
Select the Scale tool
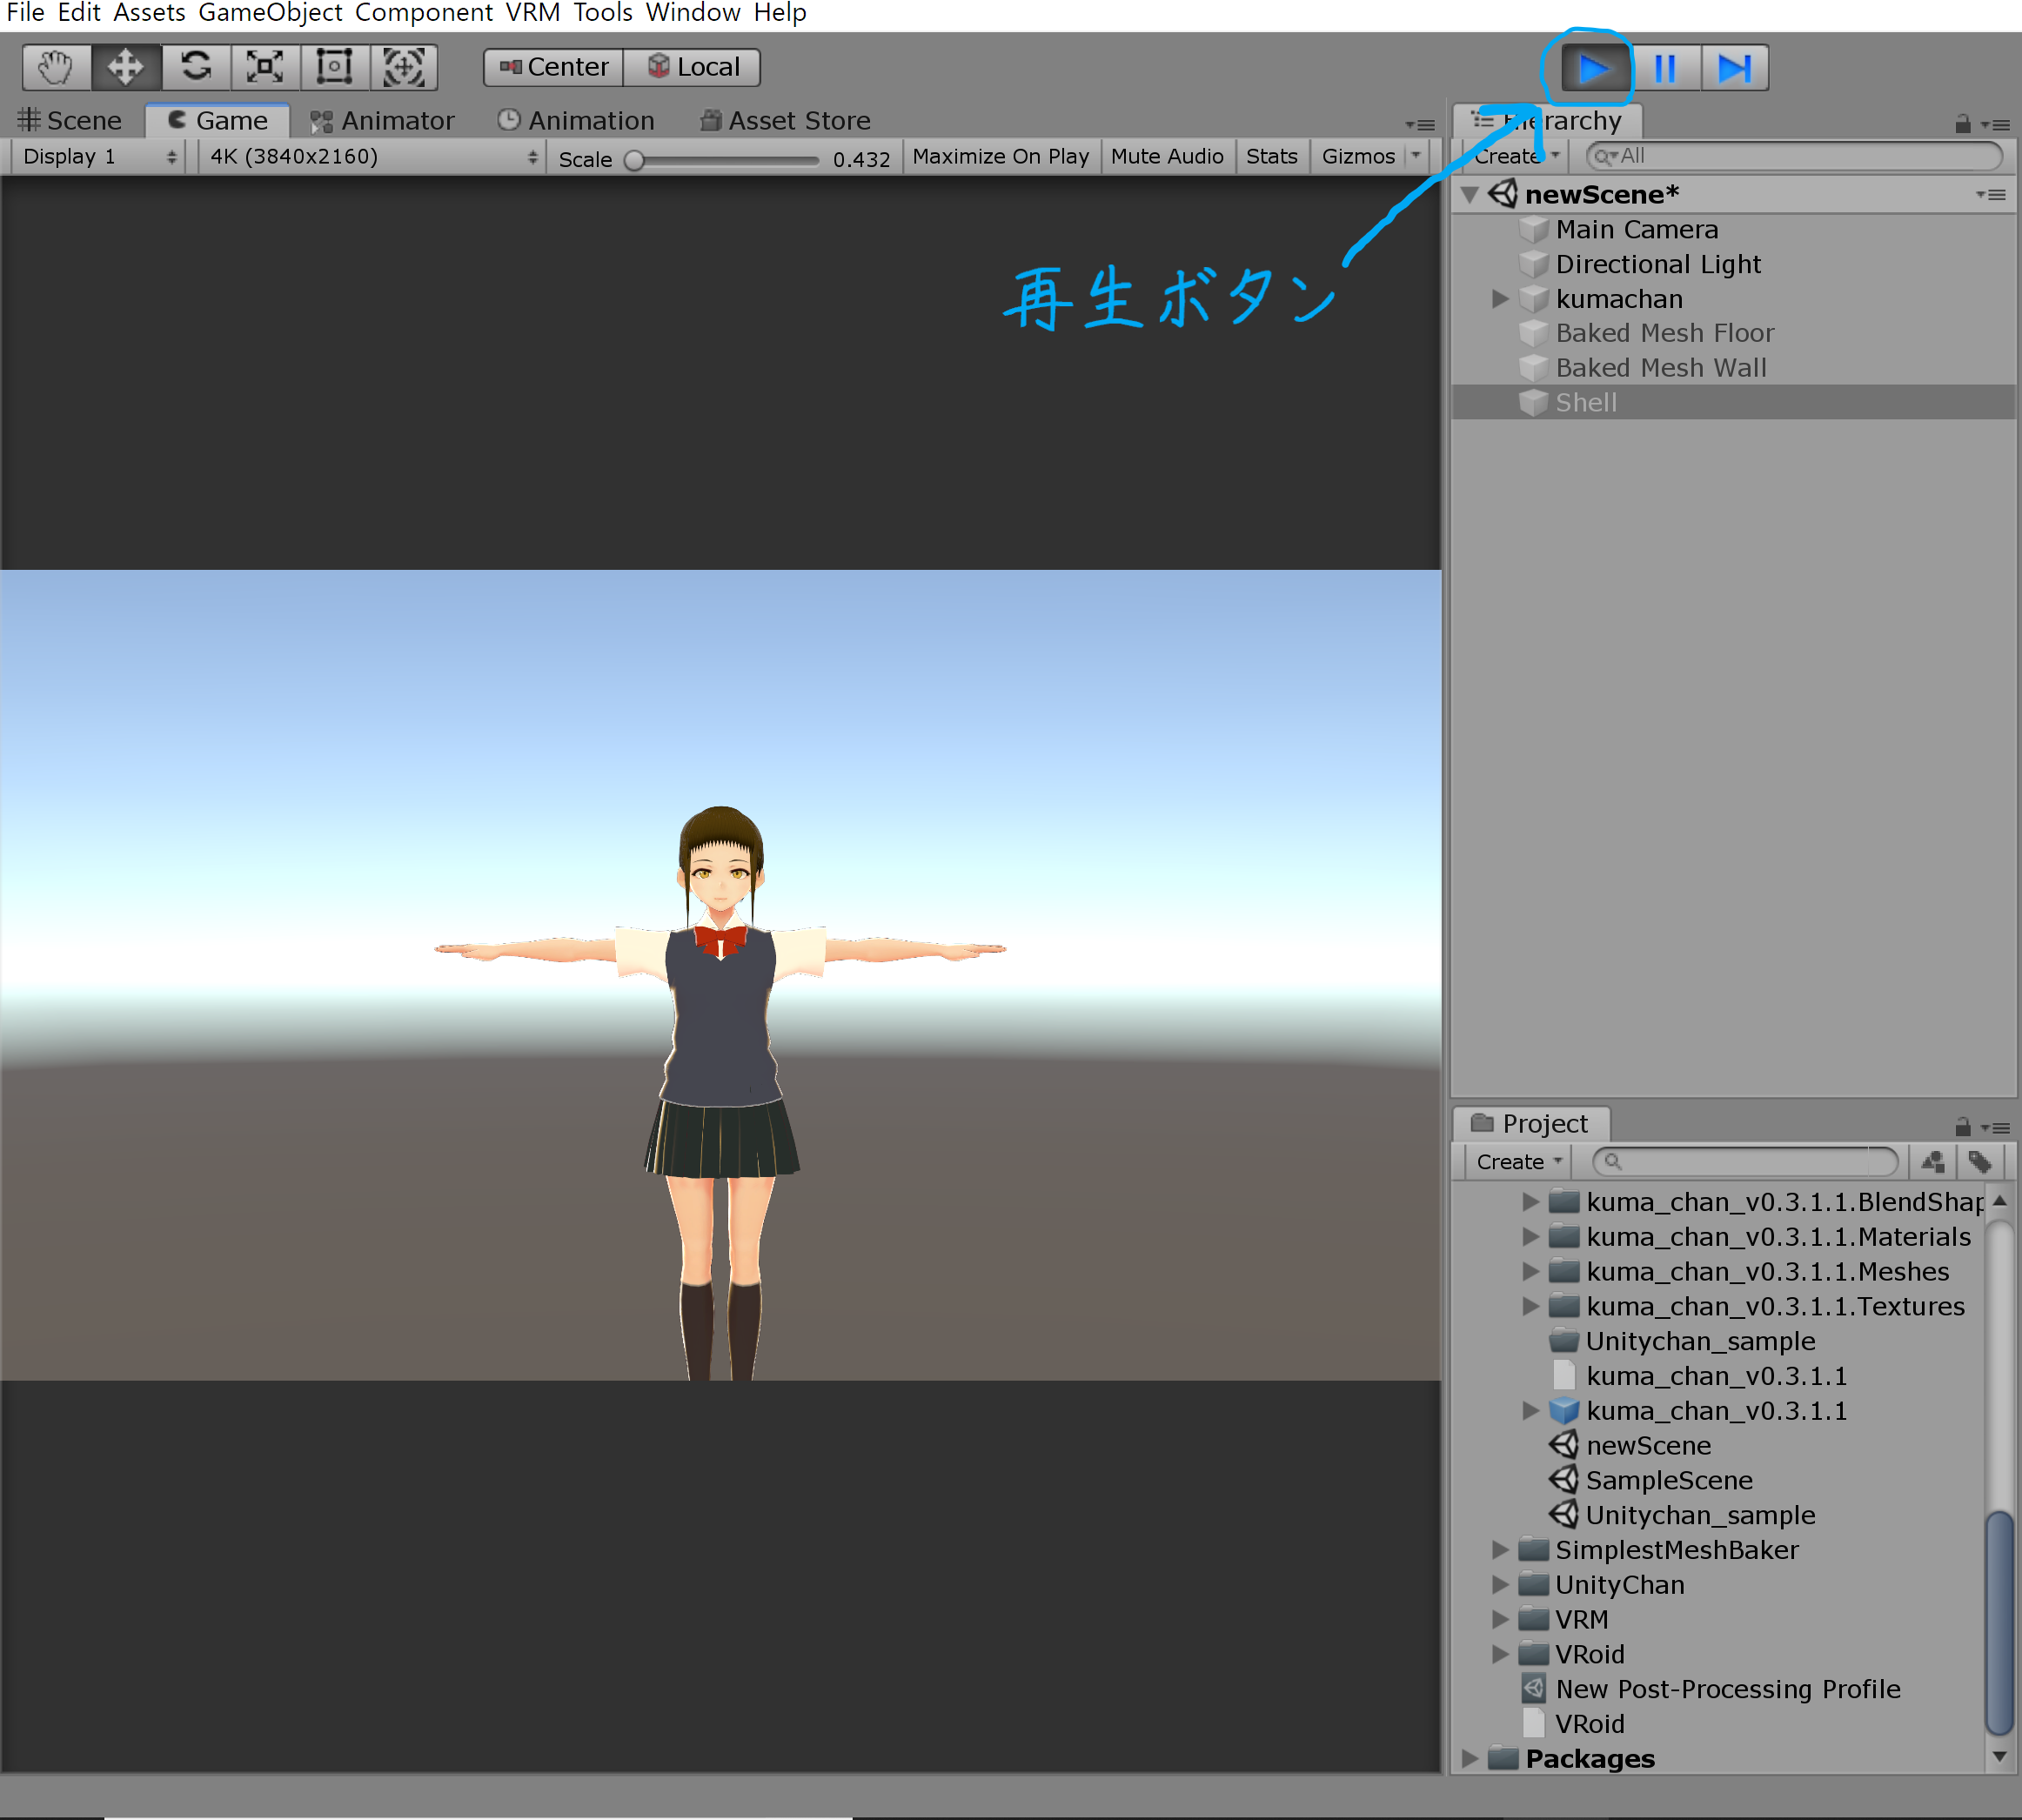click(265, 67)
